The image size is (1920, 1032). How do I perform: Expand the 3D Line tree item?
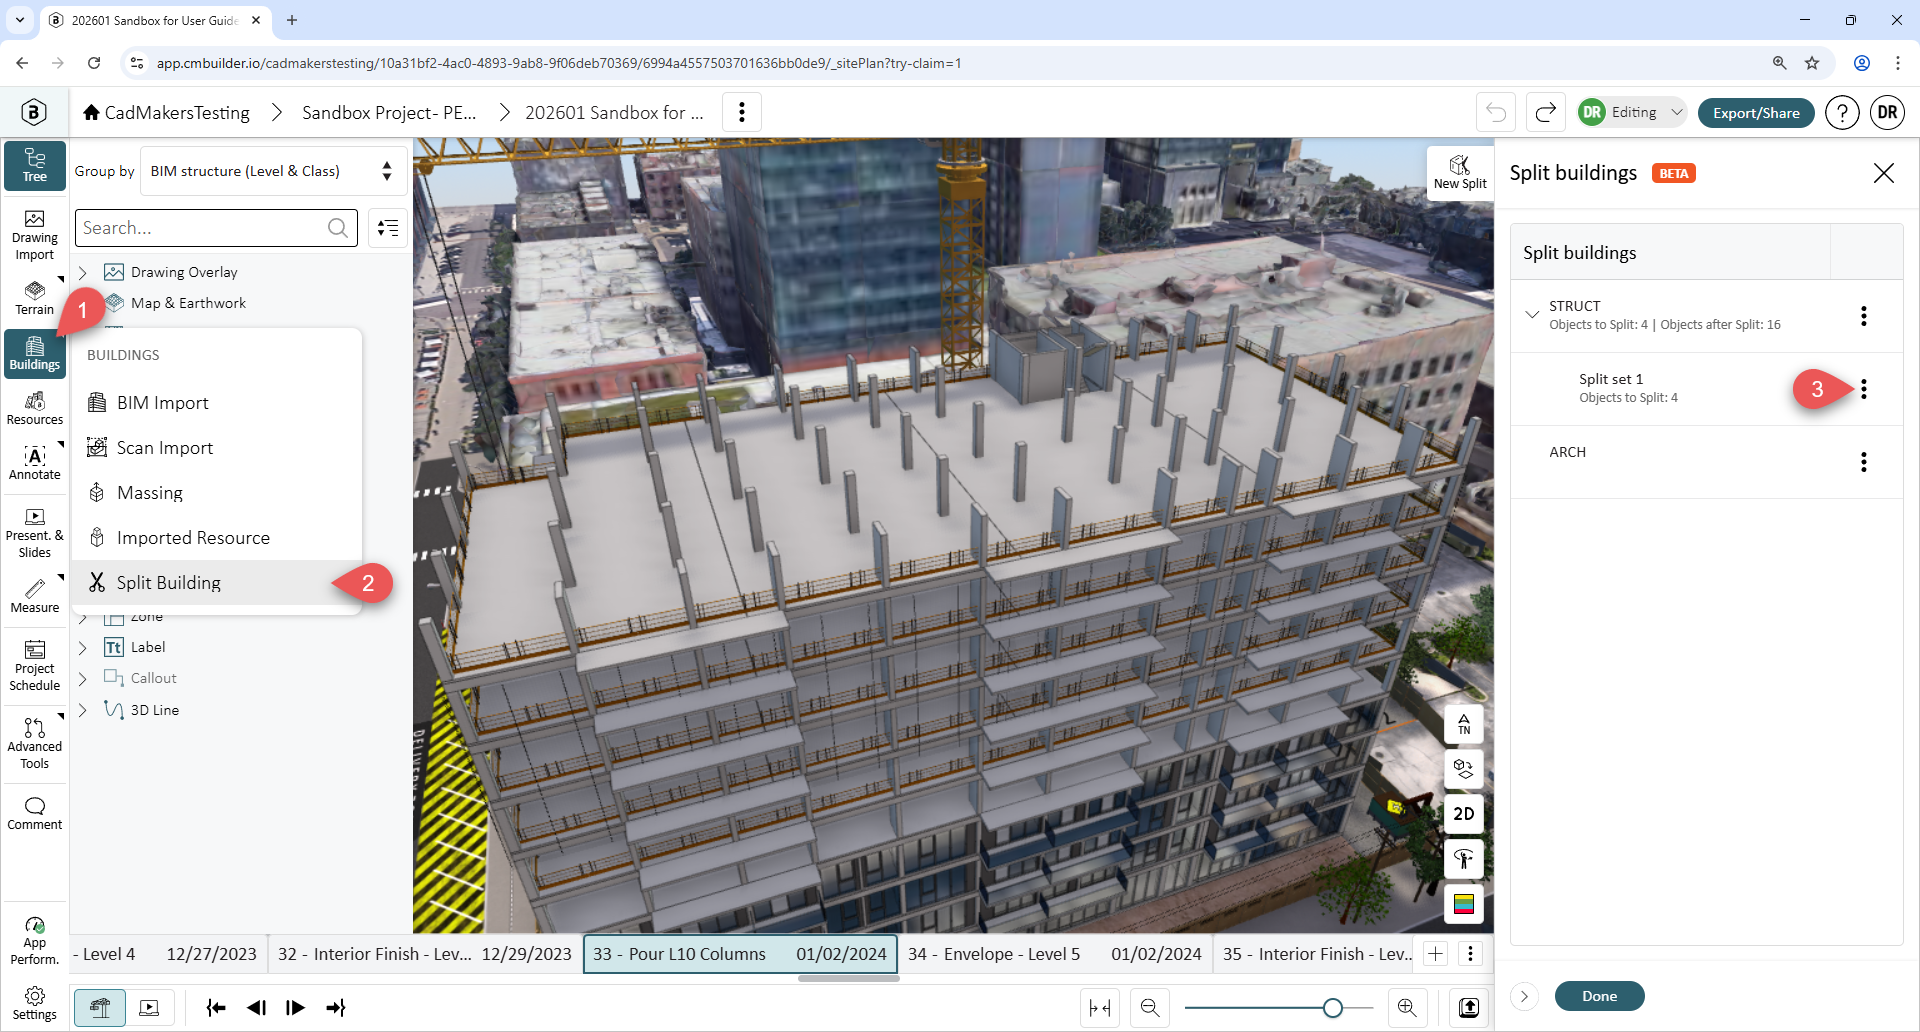click(83, 710)
